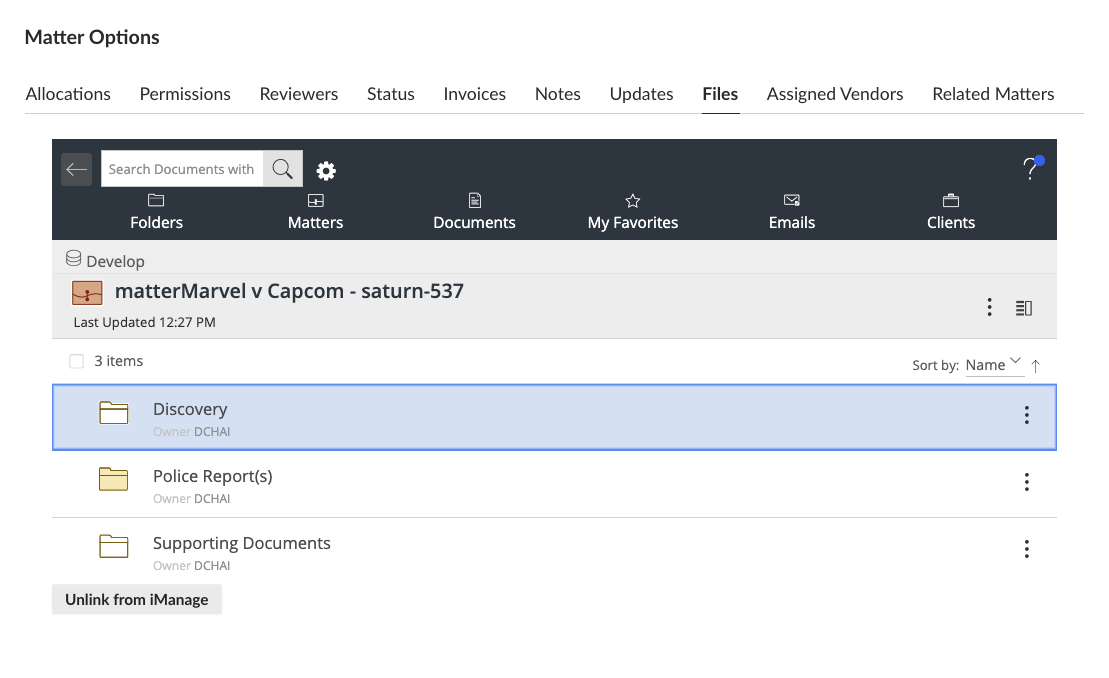
Task: Click the Unlink from iManage button
Action: [137, 600]
